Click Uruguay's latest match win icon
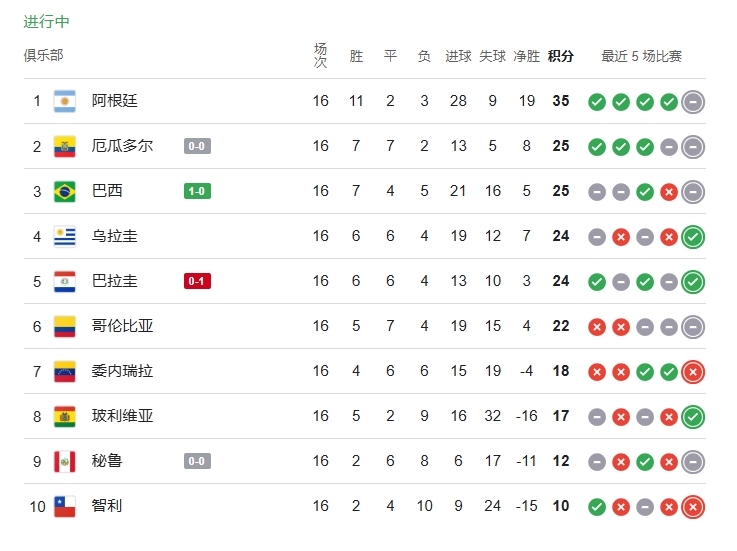The width and height of the screenshot is (737, 551). 693,237
